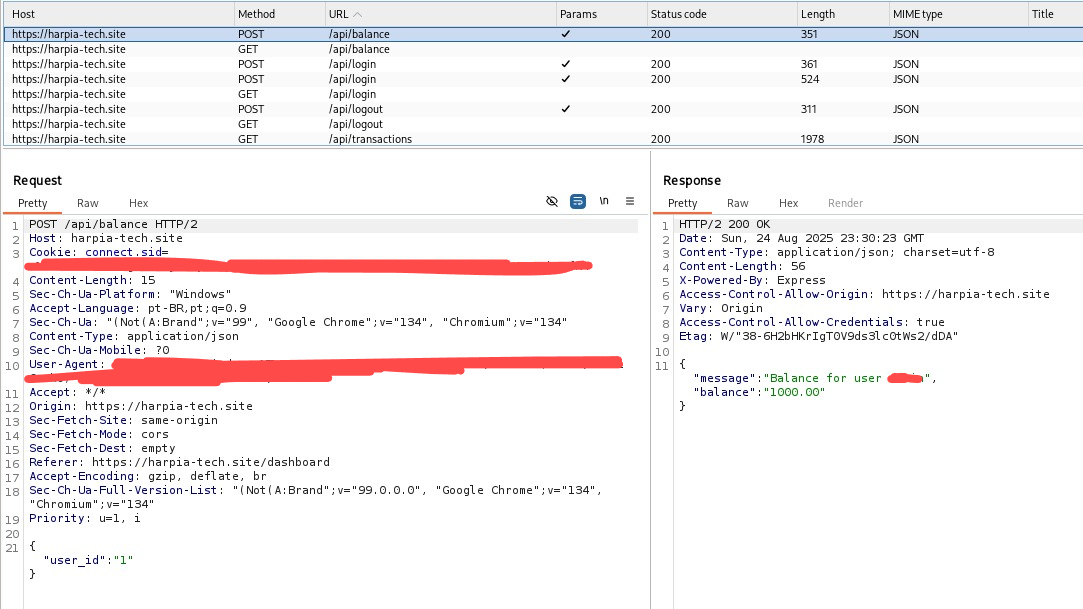This screenshot has width=1083, height=609.
Task: Click the Origin header line in request
Action: 141,406
